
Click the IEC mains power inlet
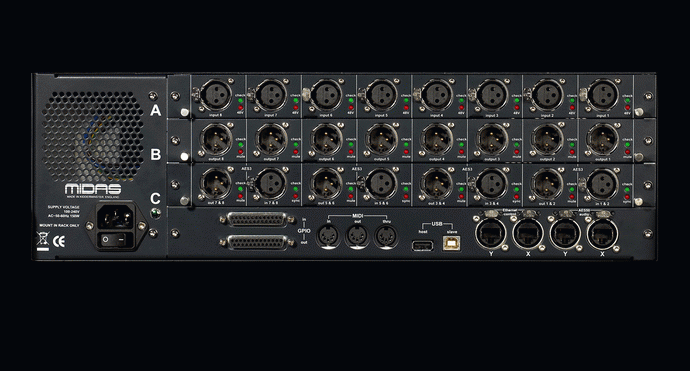coord(115,217)
